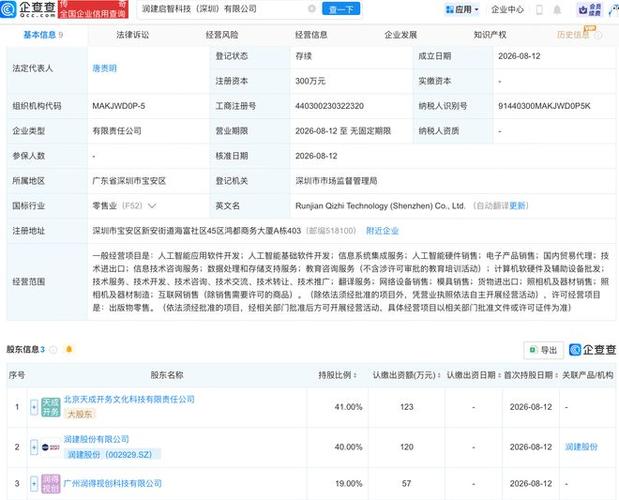Click the 广州润得投创 shareholder logo
The width and height of the screenshot is (619, 500).
tap(51, 483)
